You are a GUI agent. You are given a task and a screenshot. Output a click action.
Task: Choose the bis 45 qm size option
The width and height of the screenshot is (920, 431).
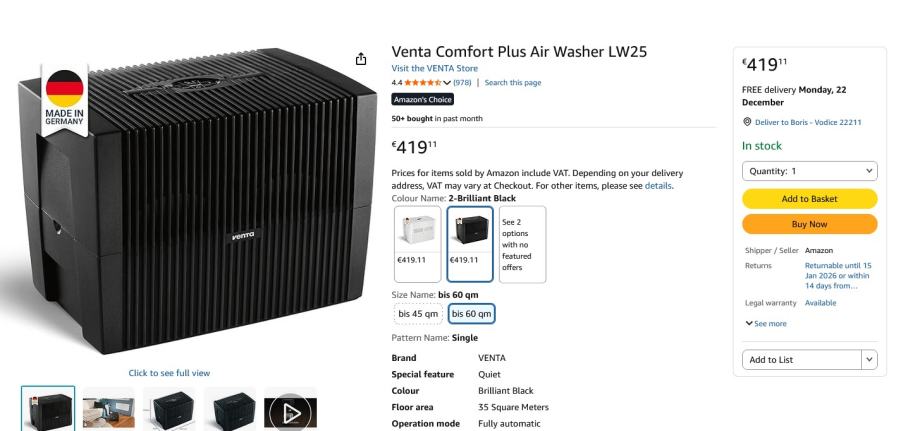(x=418, y=314)
